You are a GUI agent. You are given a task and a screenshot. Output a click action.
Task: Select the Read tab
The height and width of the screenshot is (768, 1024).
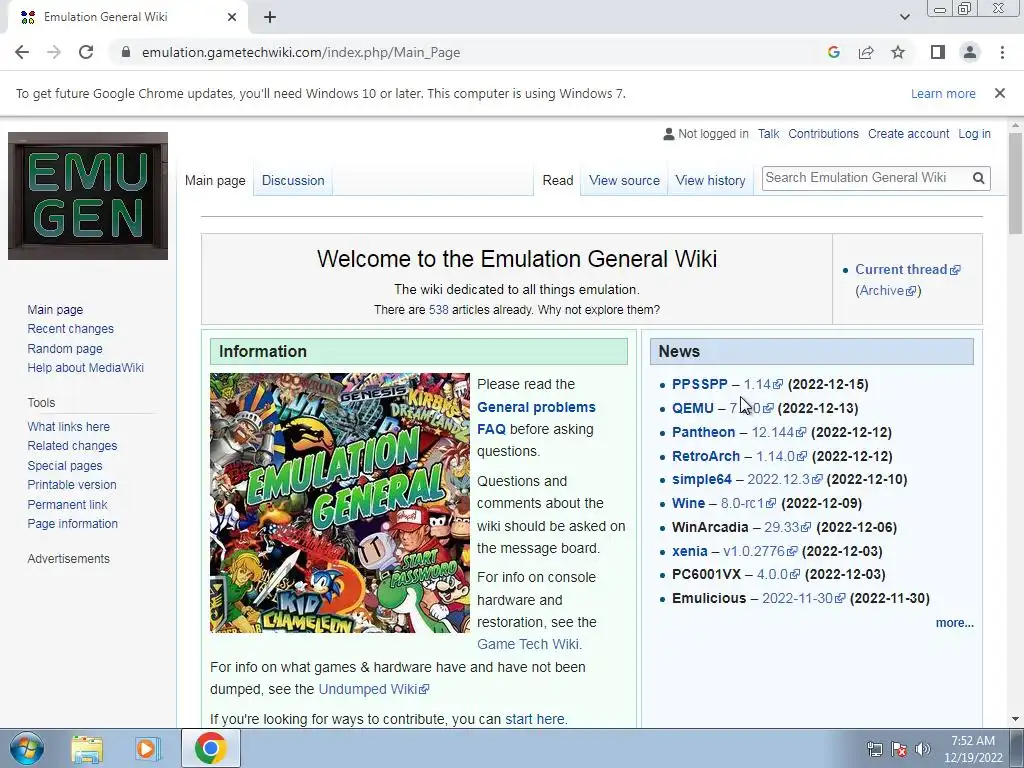click(x=558, y=180)
